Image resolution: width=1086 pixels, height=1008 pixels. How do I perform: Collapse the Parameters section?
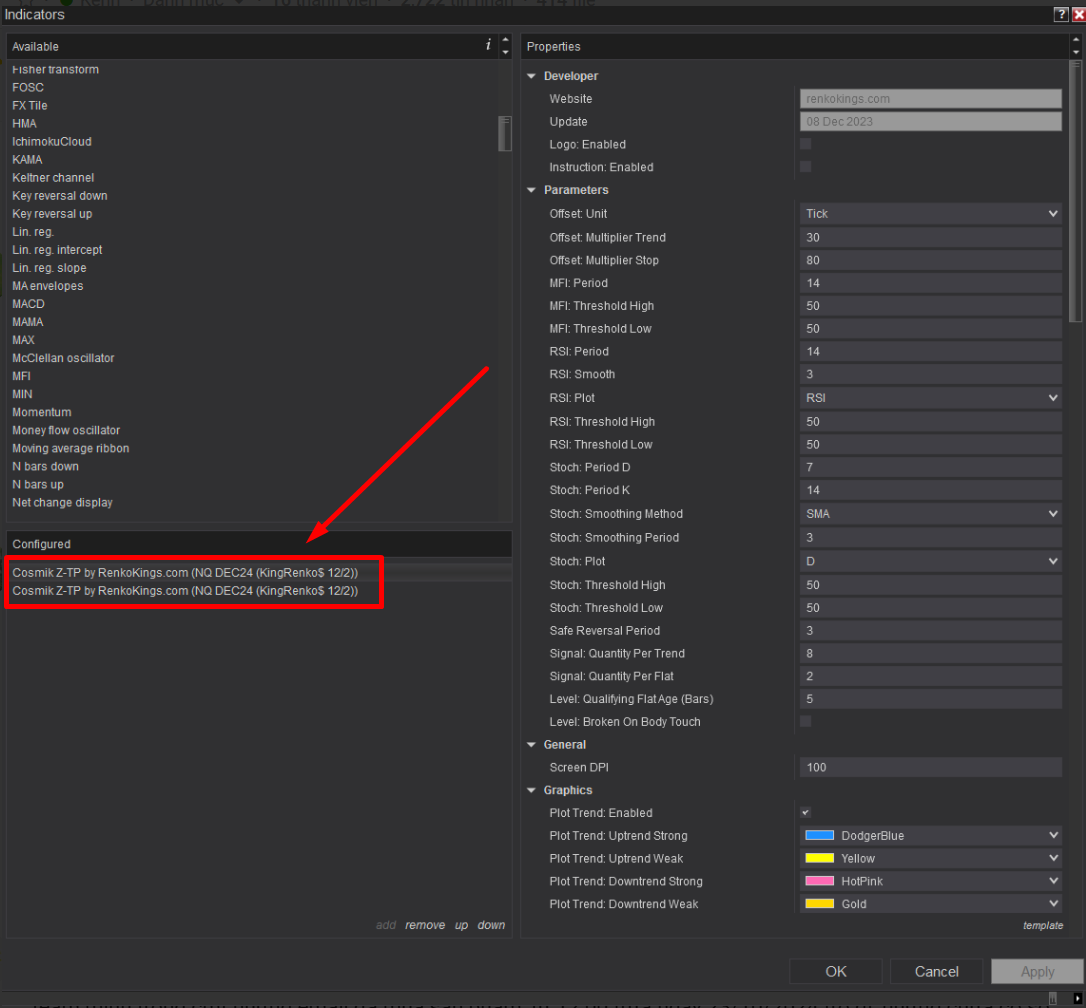[x=532, y=190]
